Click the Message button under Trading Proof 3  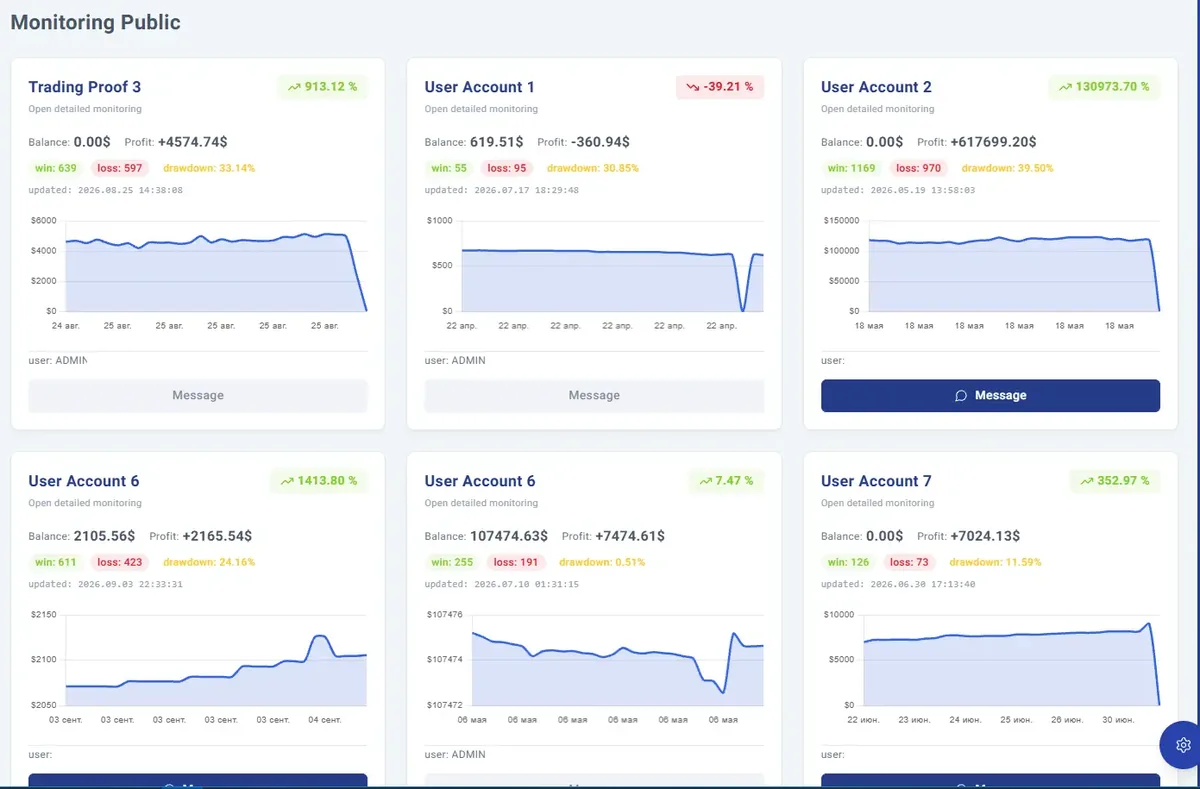[x=198, y=395]
